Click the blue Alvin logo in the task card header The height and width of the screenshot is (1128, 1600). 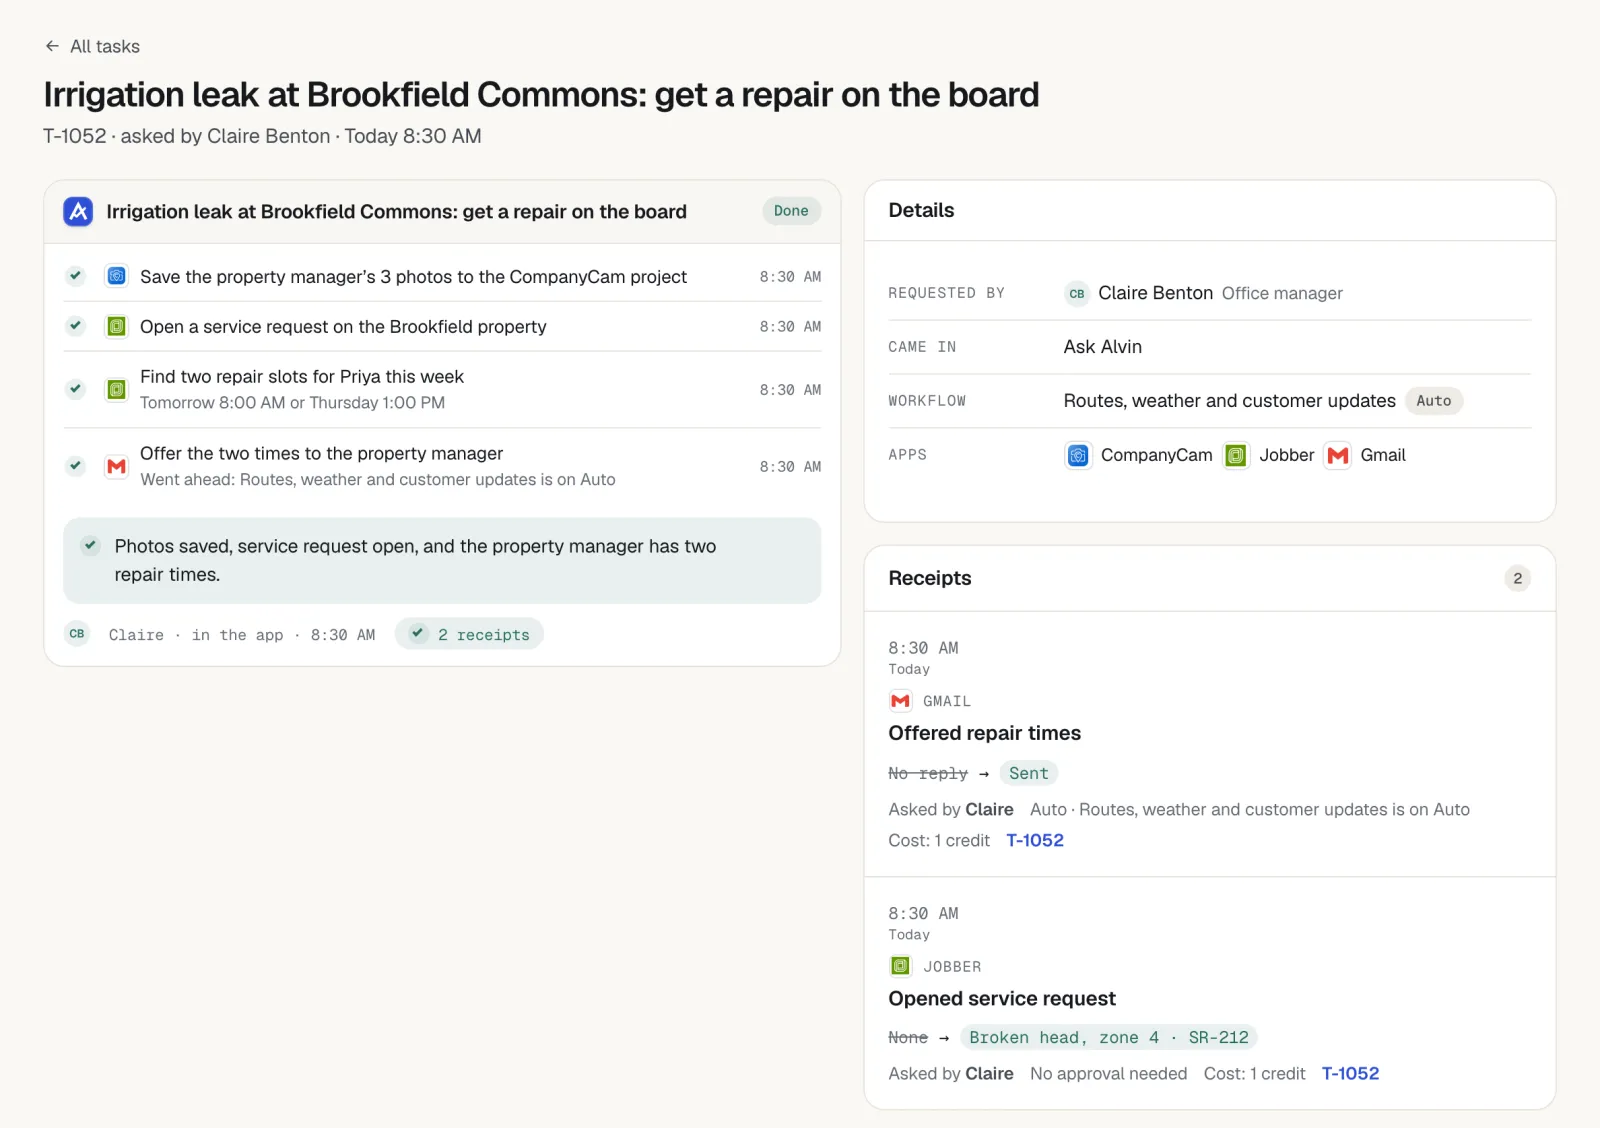pos(78,211)
